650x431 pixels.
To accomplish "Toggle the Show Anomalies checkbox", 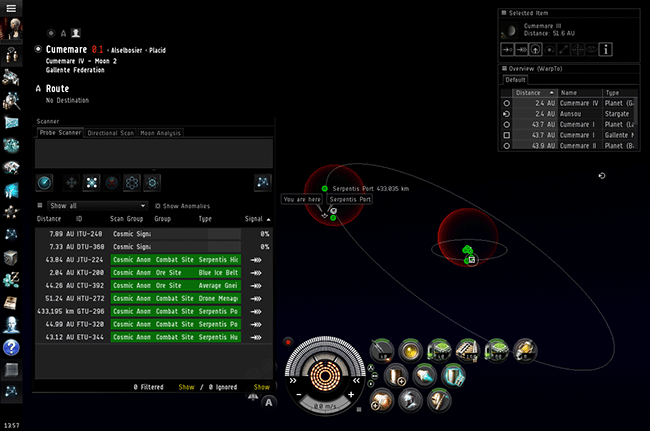I will pyautogui.click(x=158, y=206).
